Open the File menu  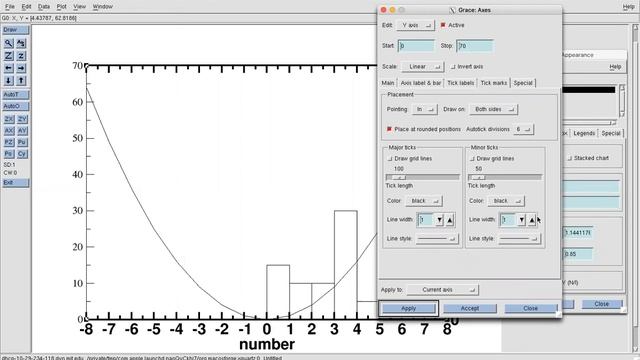[10, 7]
